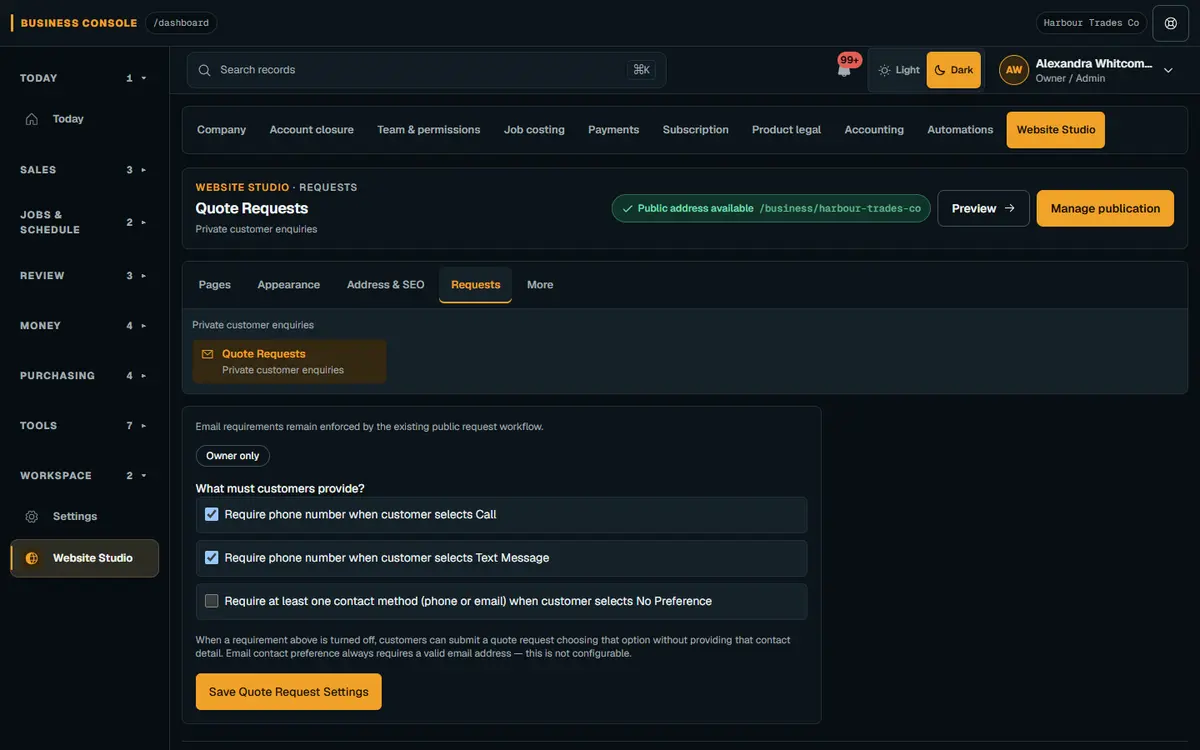
Task: Open the Address & SEO sub-tab
Action: coord(386,285)
